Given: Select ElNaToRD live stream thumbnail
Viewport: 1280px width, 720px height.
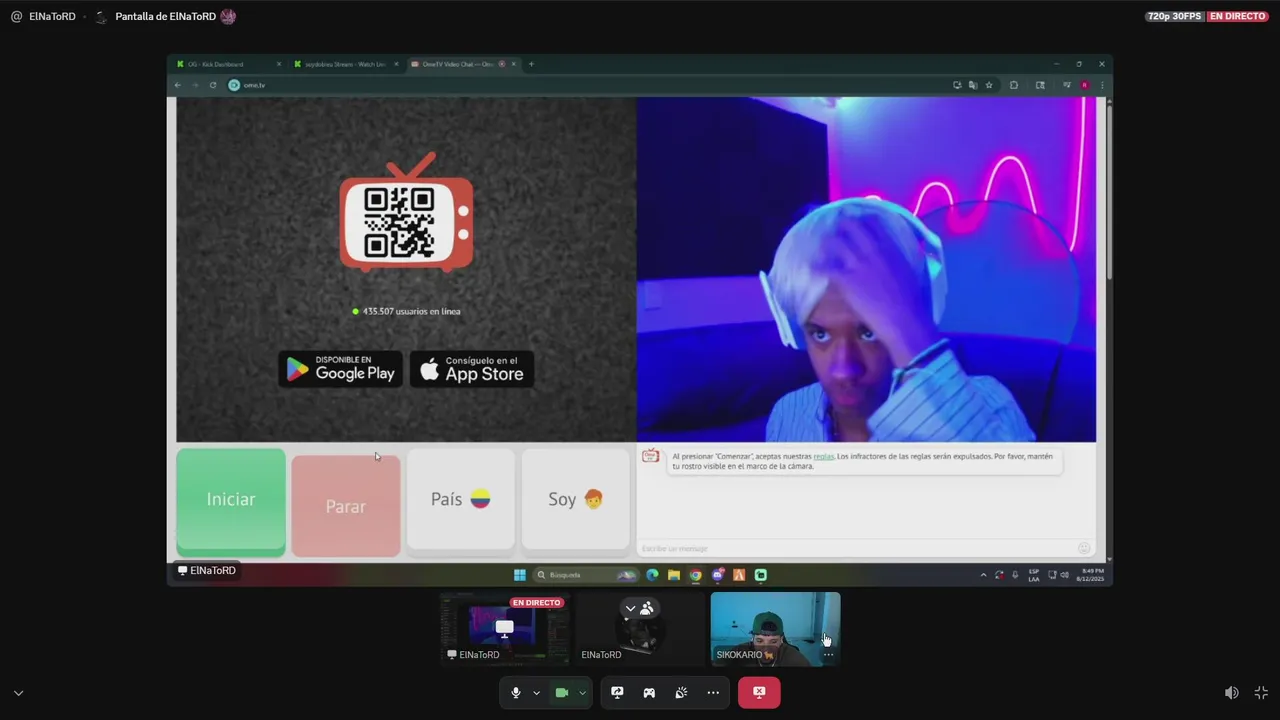Looking at the screenshot, I should (x=505, y=629).
